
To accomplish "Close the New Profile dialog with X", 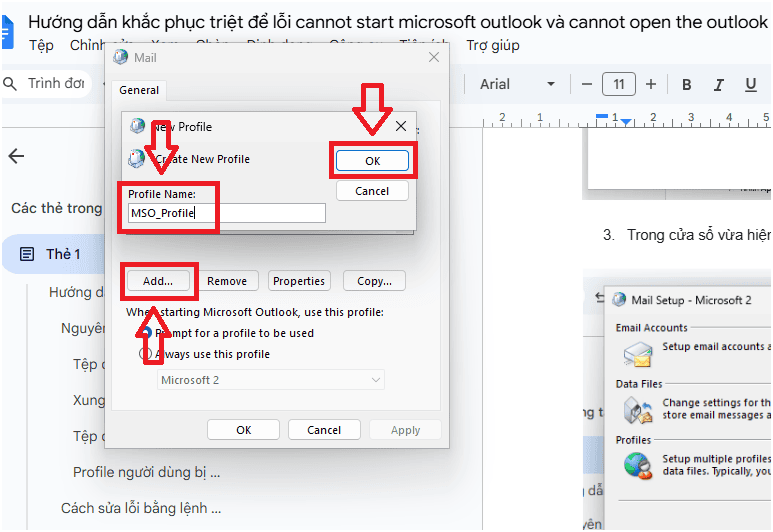I will 401,126.
